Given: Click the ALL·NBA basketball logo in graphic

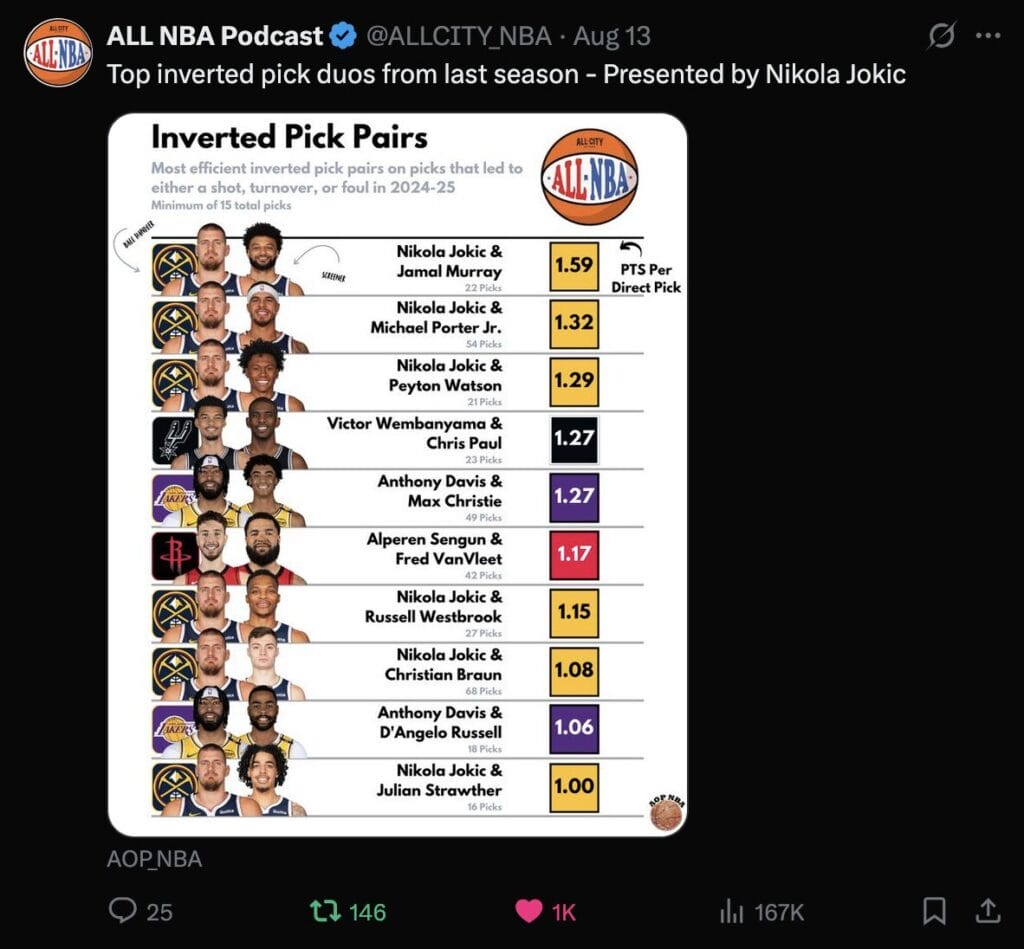Looking at the screenshot, I should [x=589, y=177].
